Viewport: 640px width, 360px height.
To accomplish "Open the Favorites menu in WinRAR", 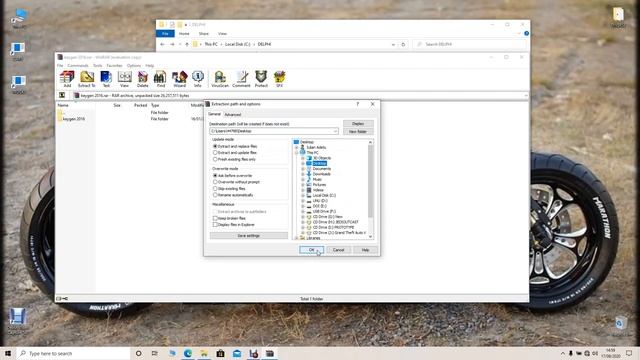I will click(114, 65).
